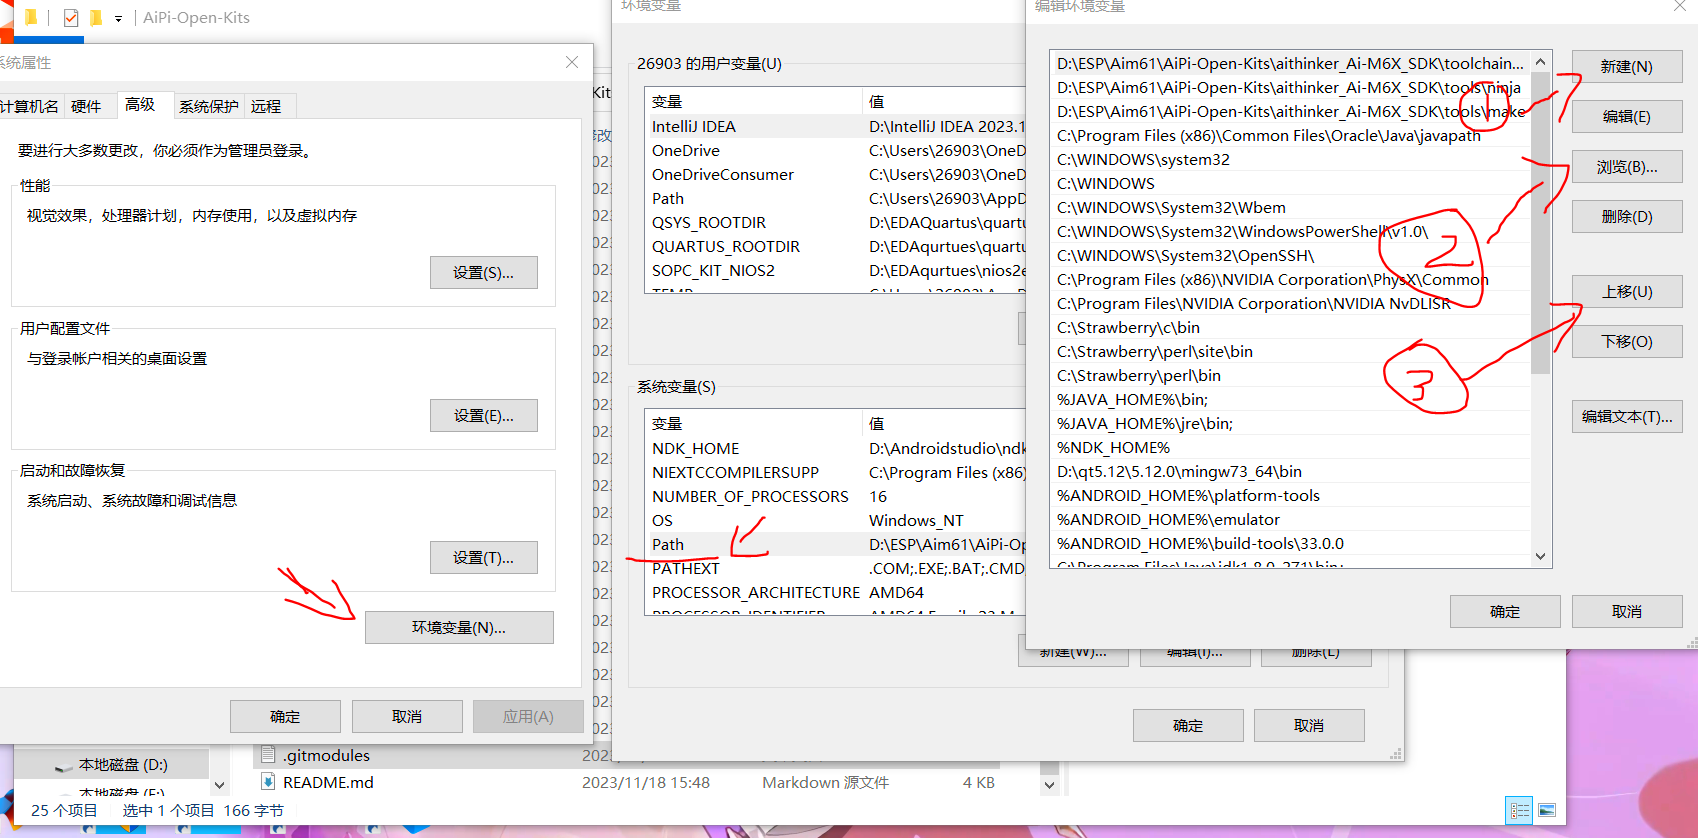Click Explorer file list scroll-down arrow

click(x=1049, y=785)
